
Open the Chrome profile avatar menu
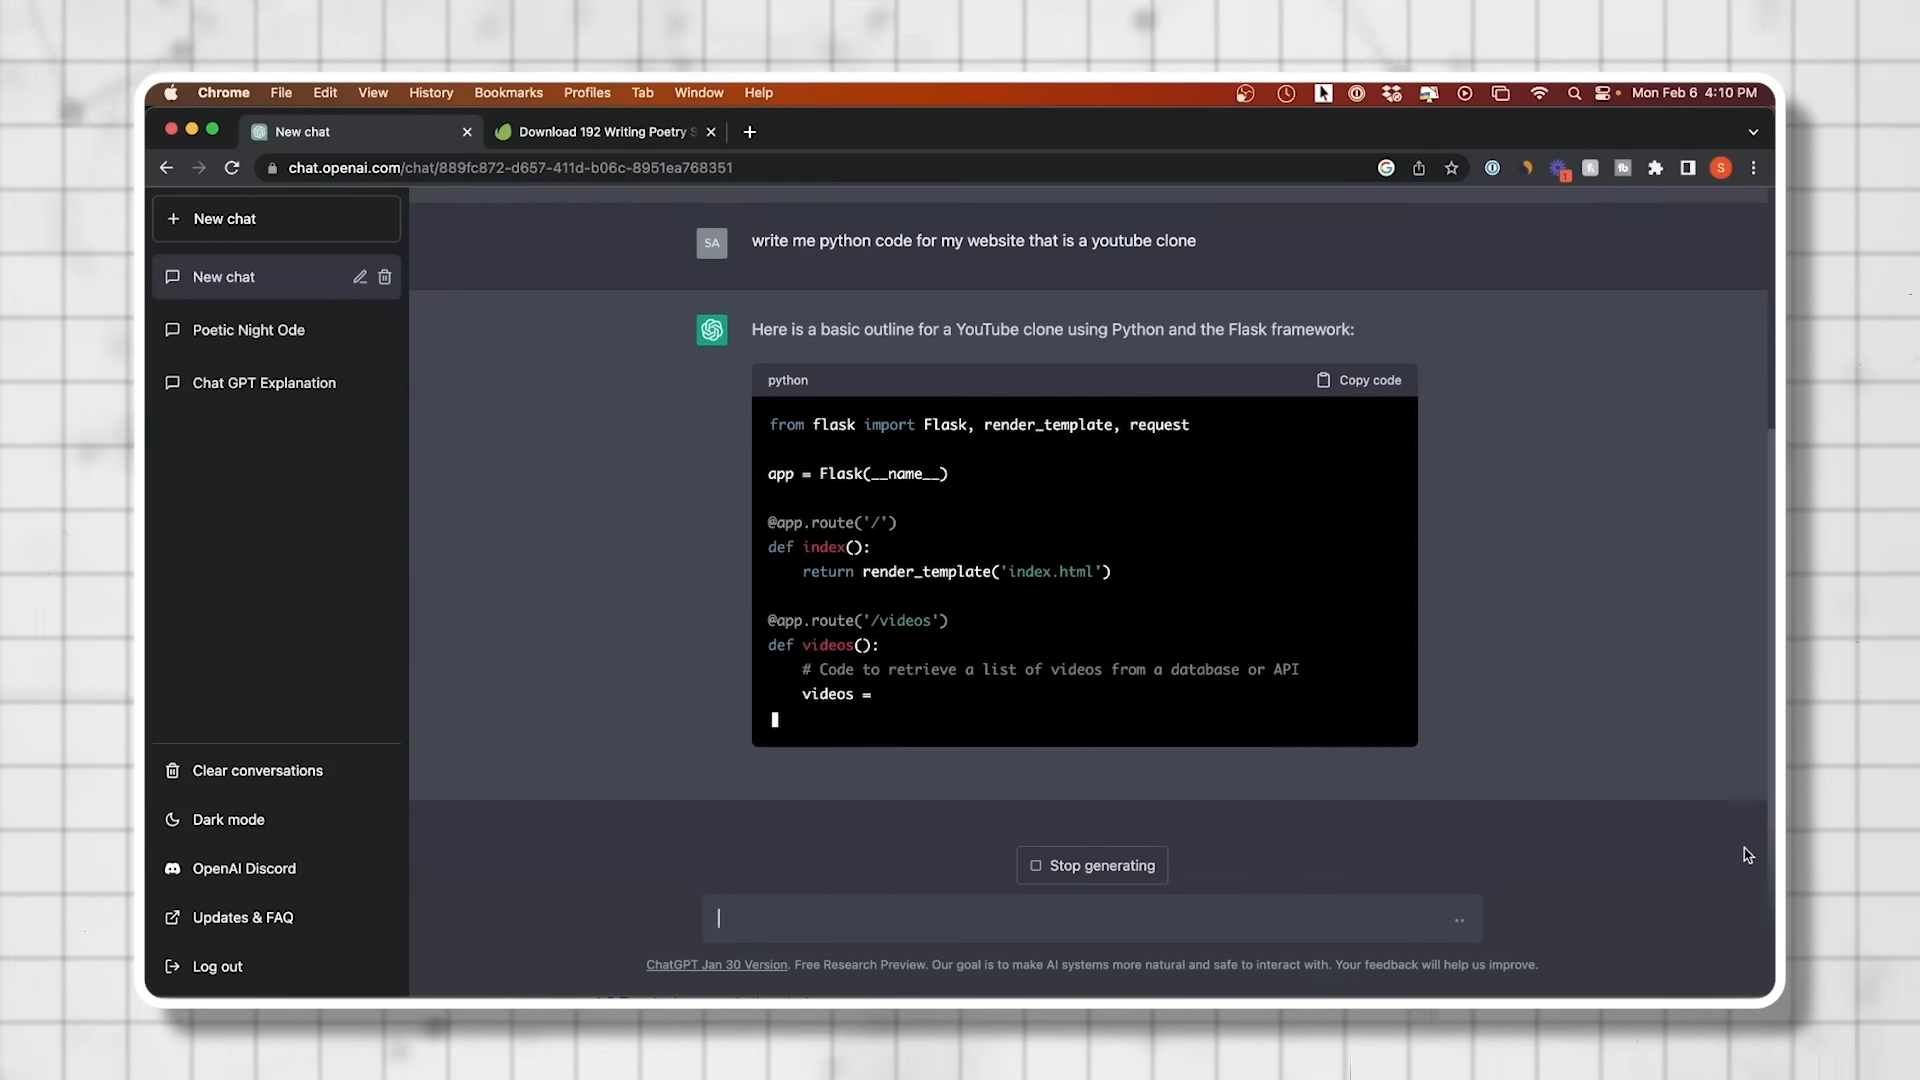coord(1720,168)
